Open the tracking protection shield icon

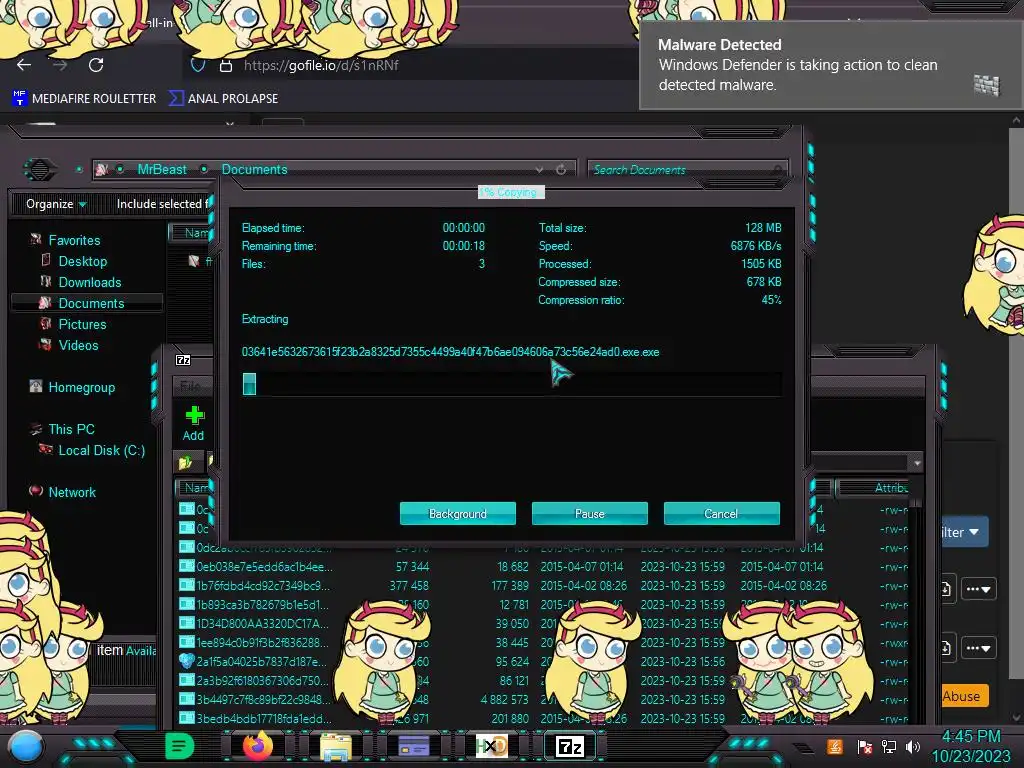coord(198,65)
